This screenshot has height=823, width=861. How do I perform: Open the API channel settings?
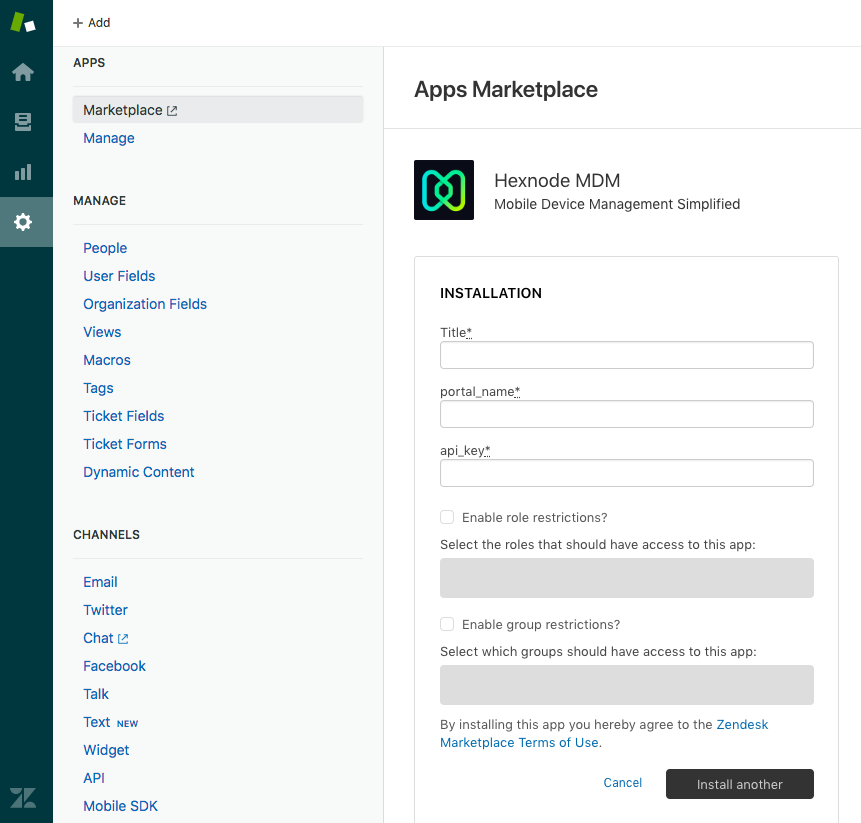coord(94,777)
